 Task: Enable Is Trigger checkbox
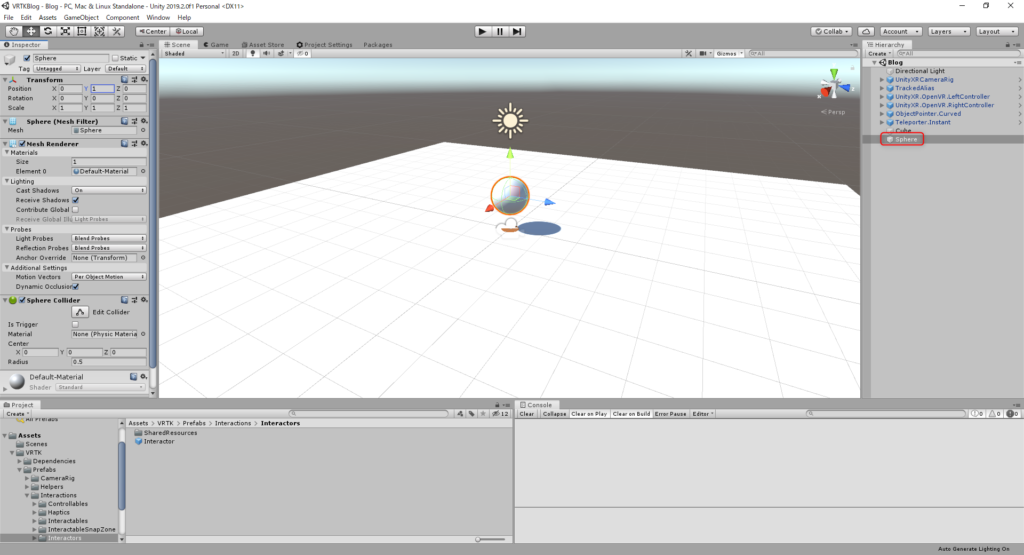tap(75, 324)
